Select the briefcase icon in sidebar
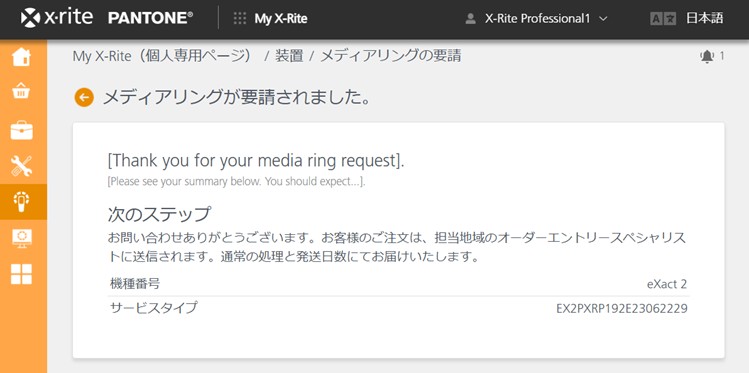749x373 pixels. [x=21, y=130]
